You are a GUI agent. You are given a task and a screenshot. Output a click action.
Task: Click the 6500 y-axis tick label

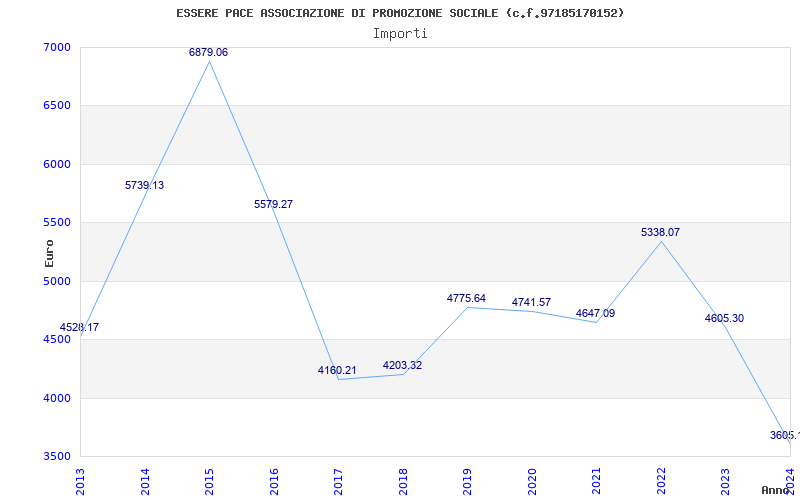point(56,106)
